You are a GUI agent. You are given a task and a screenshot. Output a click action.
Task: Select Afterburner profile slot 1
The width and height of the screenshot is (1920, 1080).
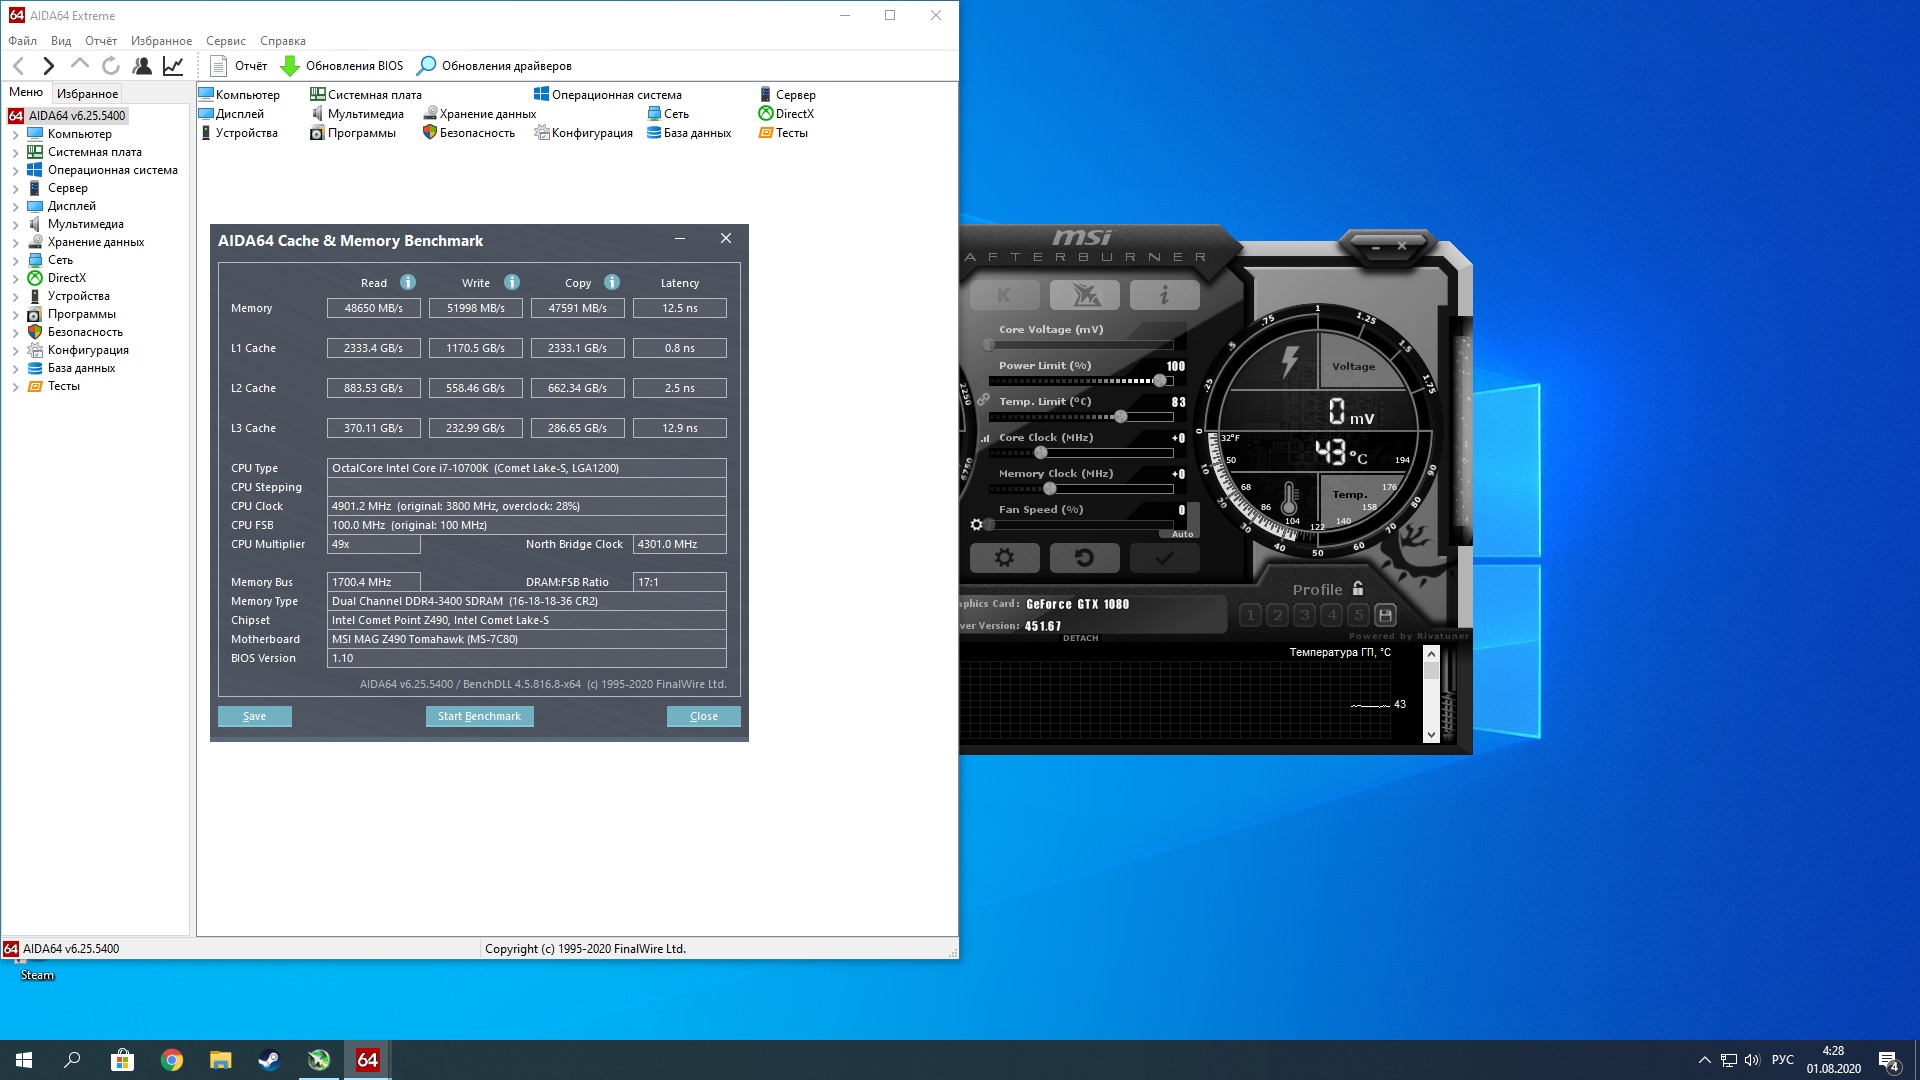[1250, 615]
